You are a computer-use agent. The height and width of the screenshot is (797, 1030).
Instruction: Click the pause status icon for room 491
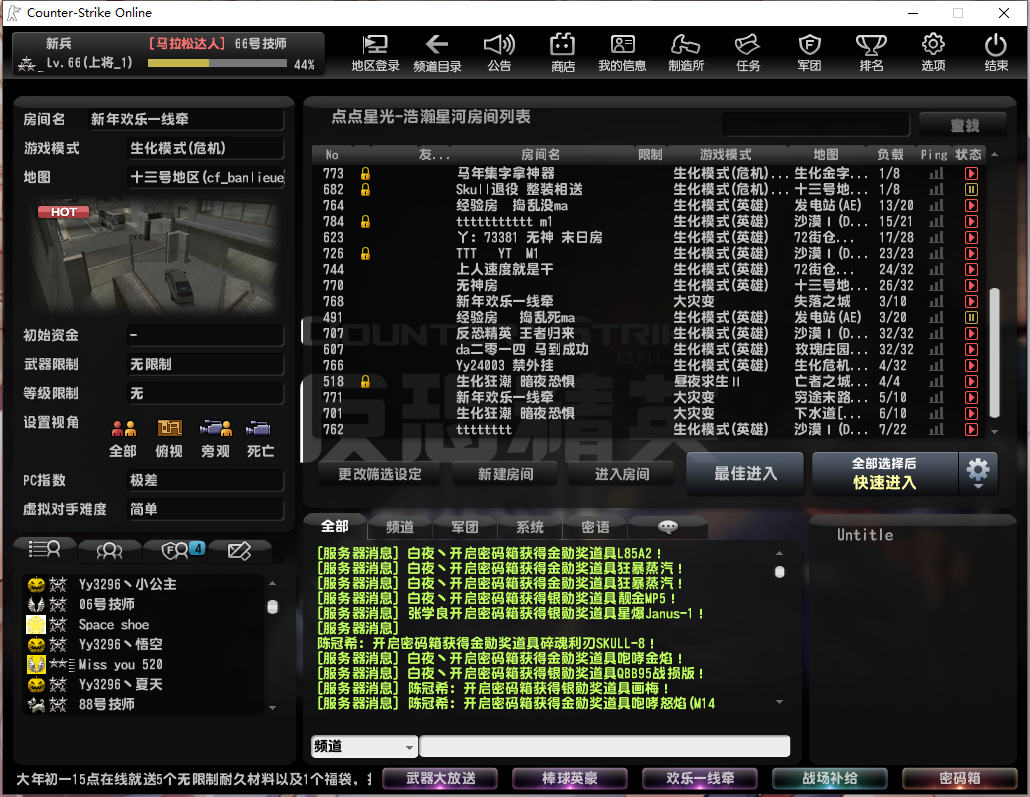click(x=971, y=317)
